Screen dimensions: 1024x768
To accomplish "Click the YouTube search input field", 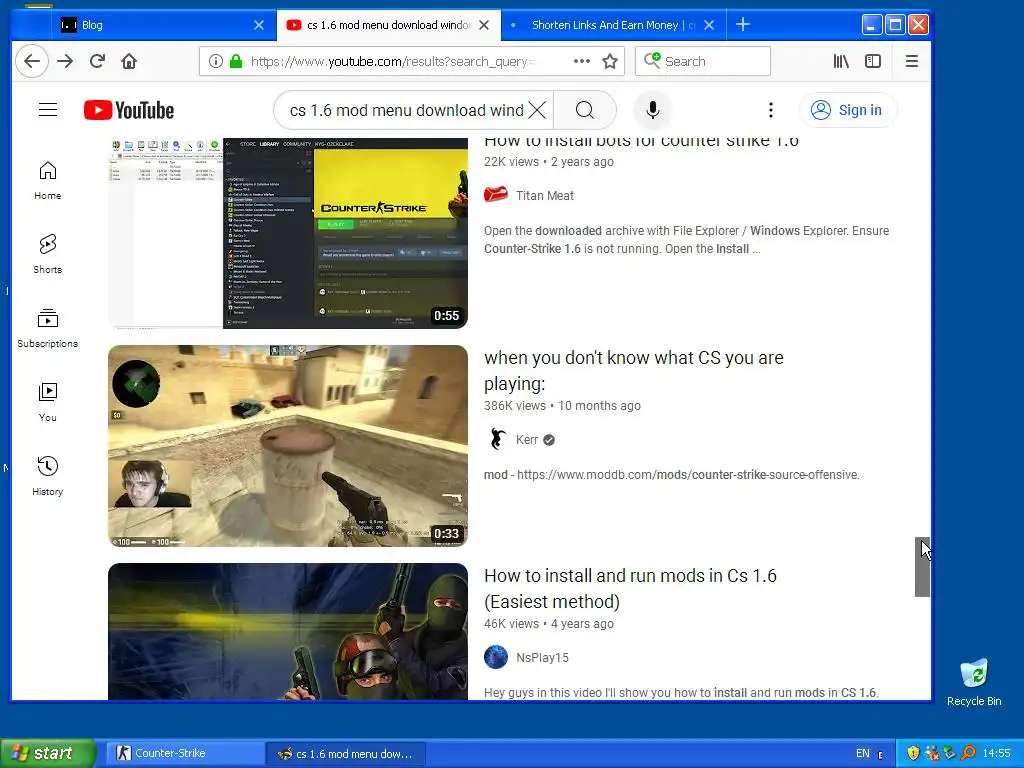I will click(406, 110).
